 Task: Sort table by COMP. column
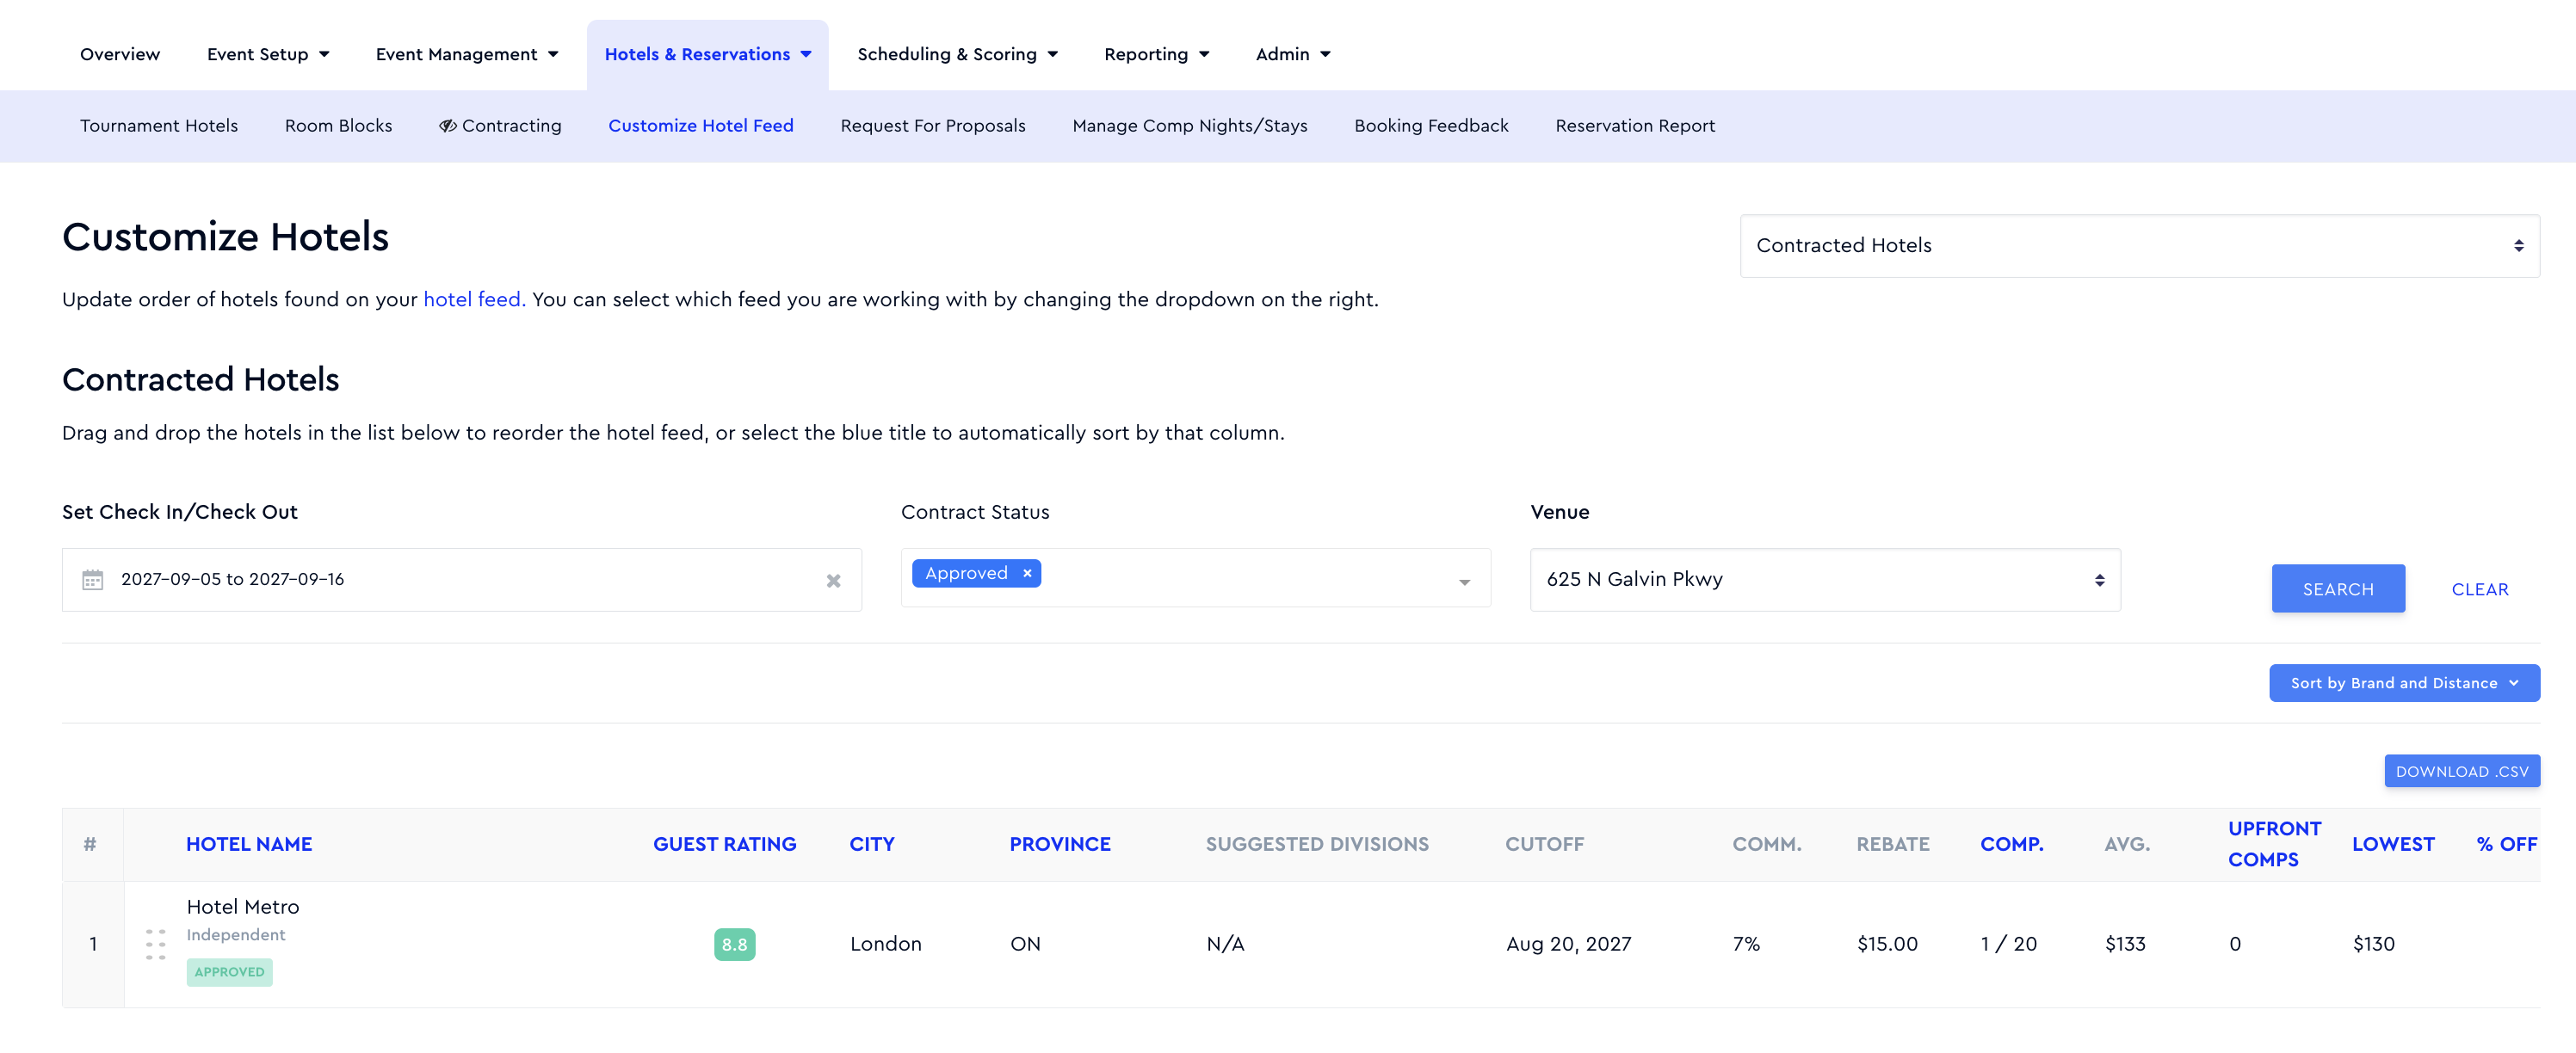(2012, 845)
